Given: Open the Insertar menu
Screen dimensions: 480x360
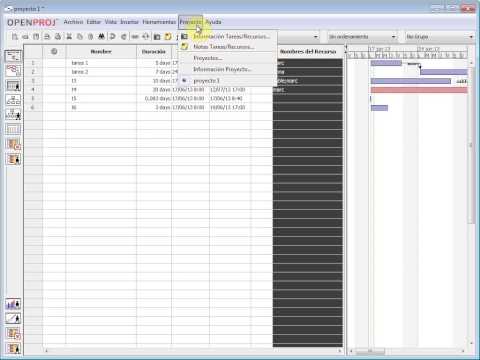Looking at the screenshot, I should pos(129,22).
